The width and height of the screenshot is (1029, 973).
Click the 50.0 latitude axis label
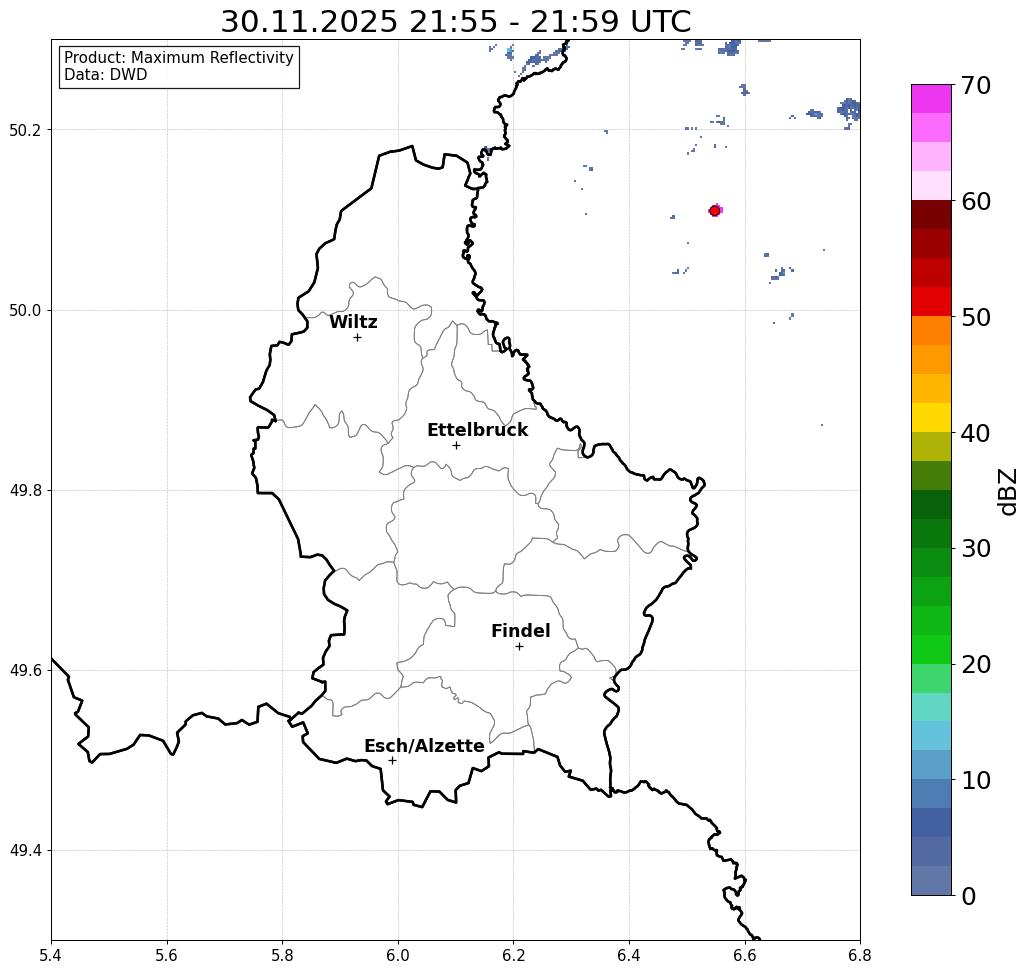(x=25, y=310)
